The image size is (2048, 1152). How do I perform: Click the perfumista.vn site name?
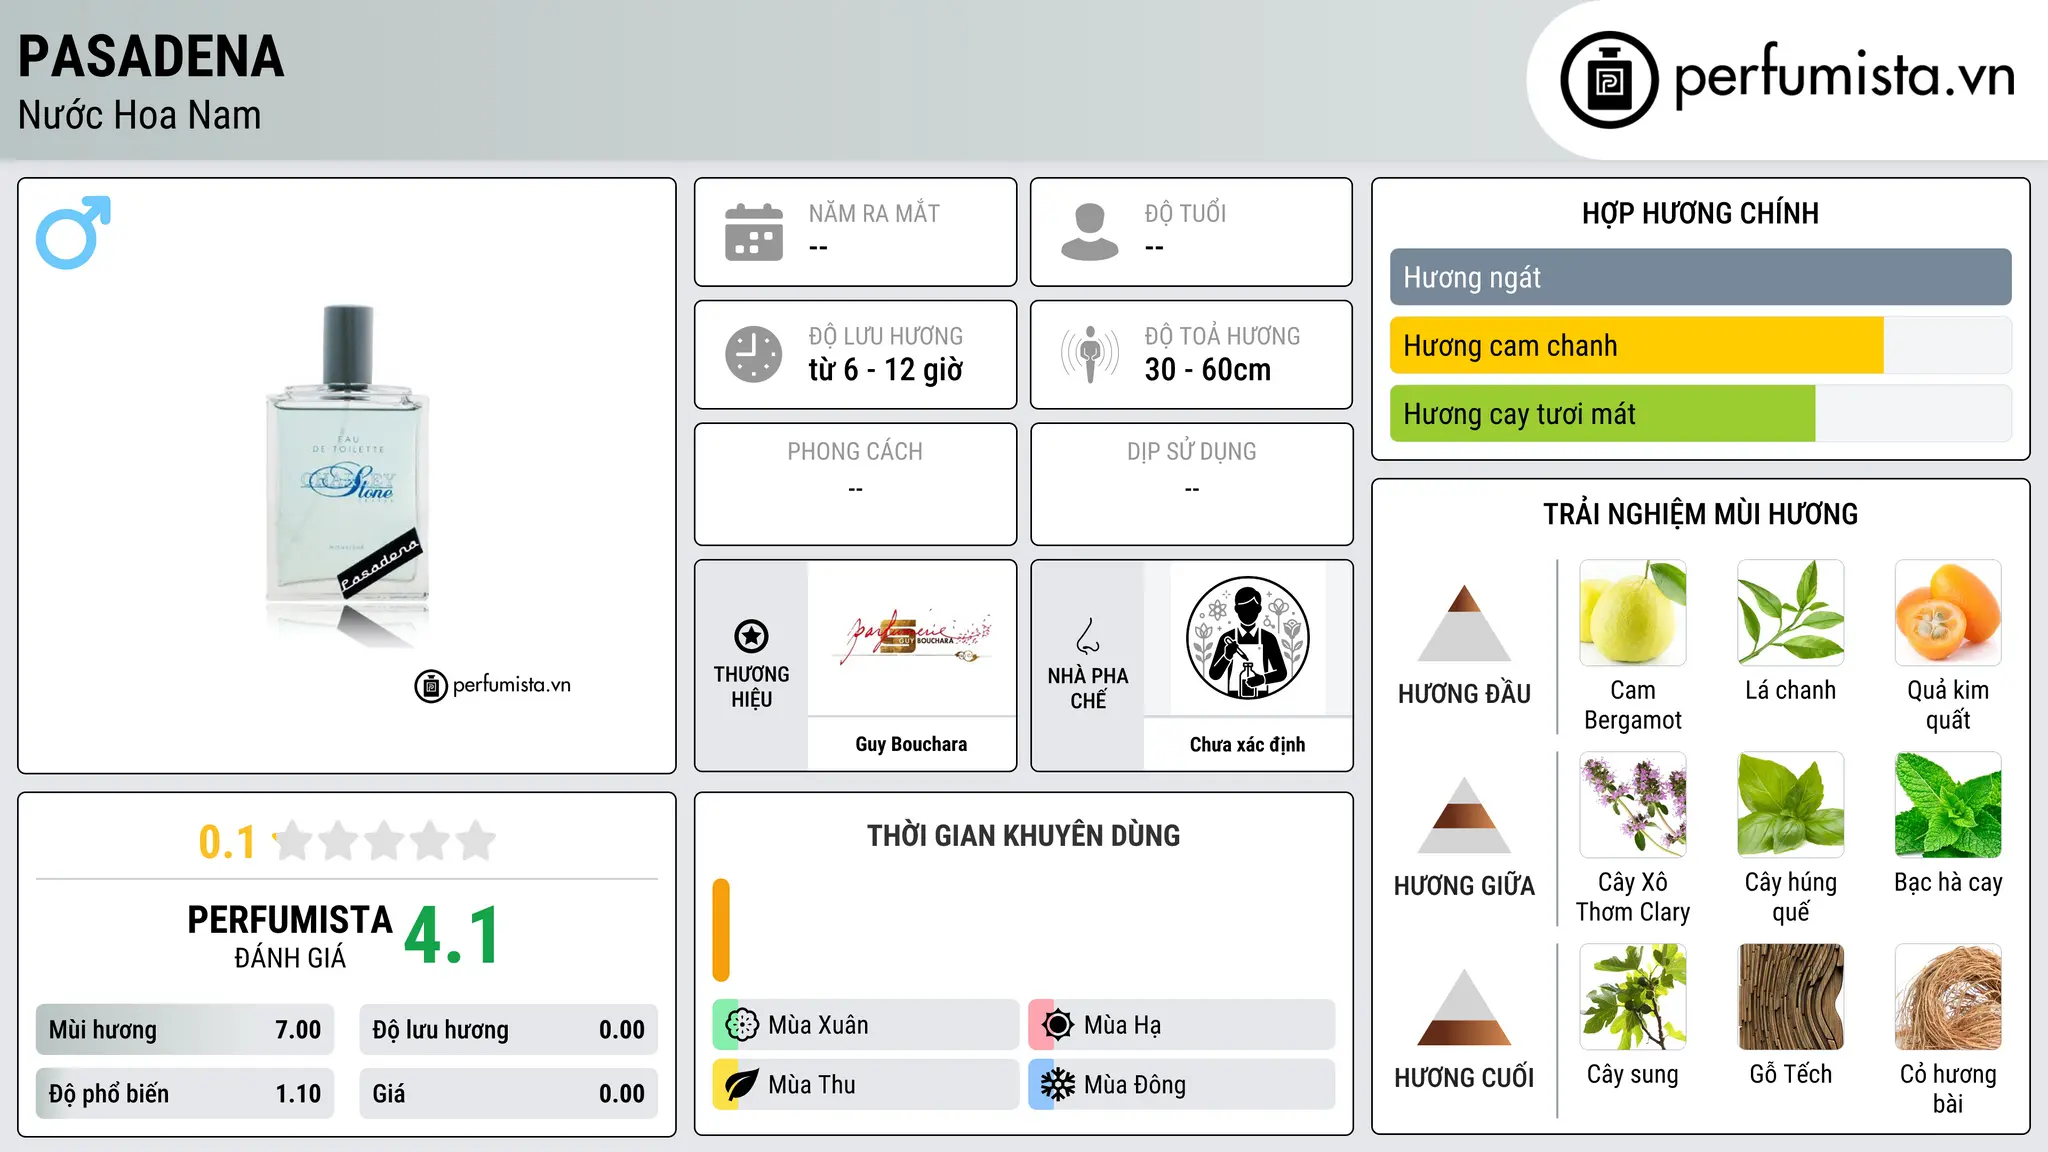[x=1844, y=77]
